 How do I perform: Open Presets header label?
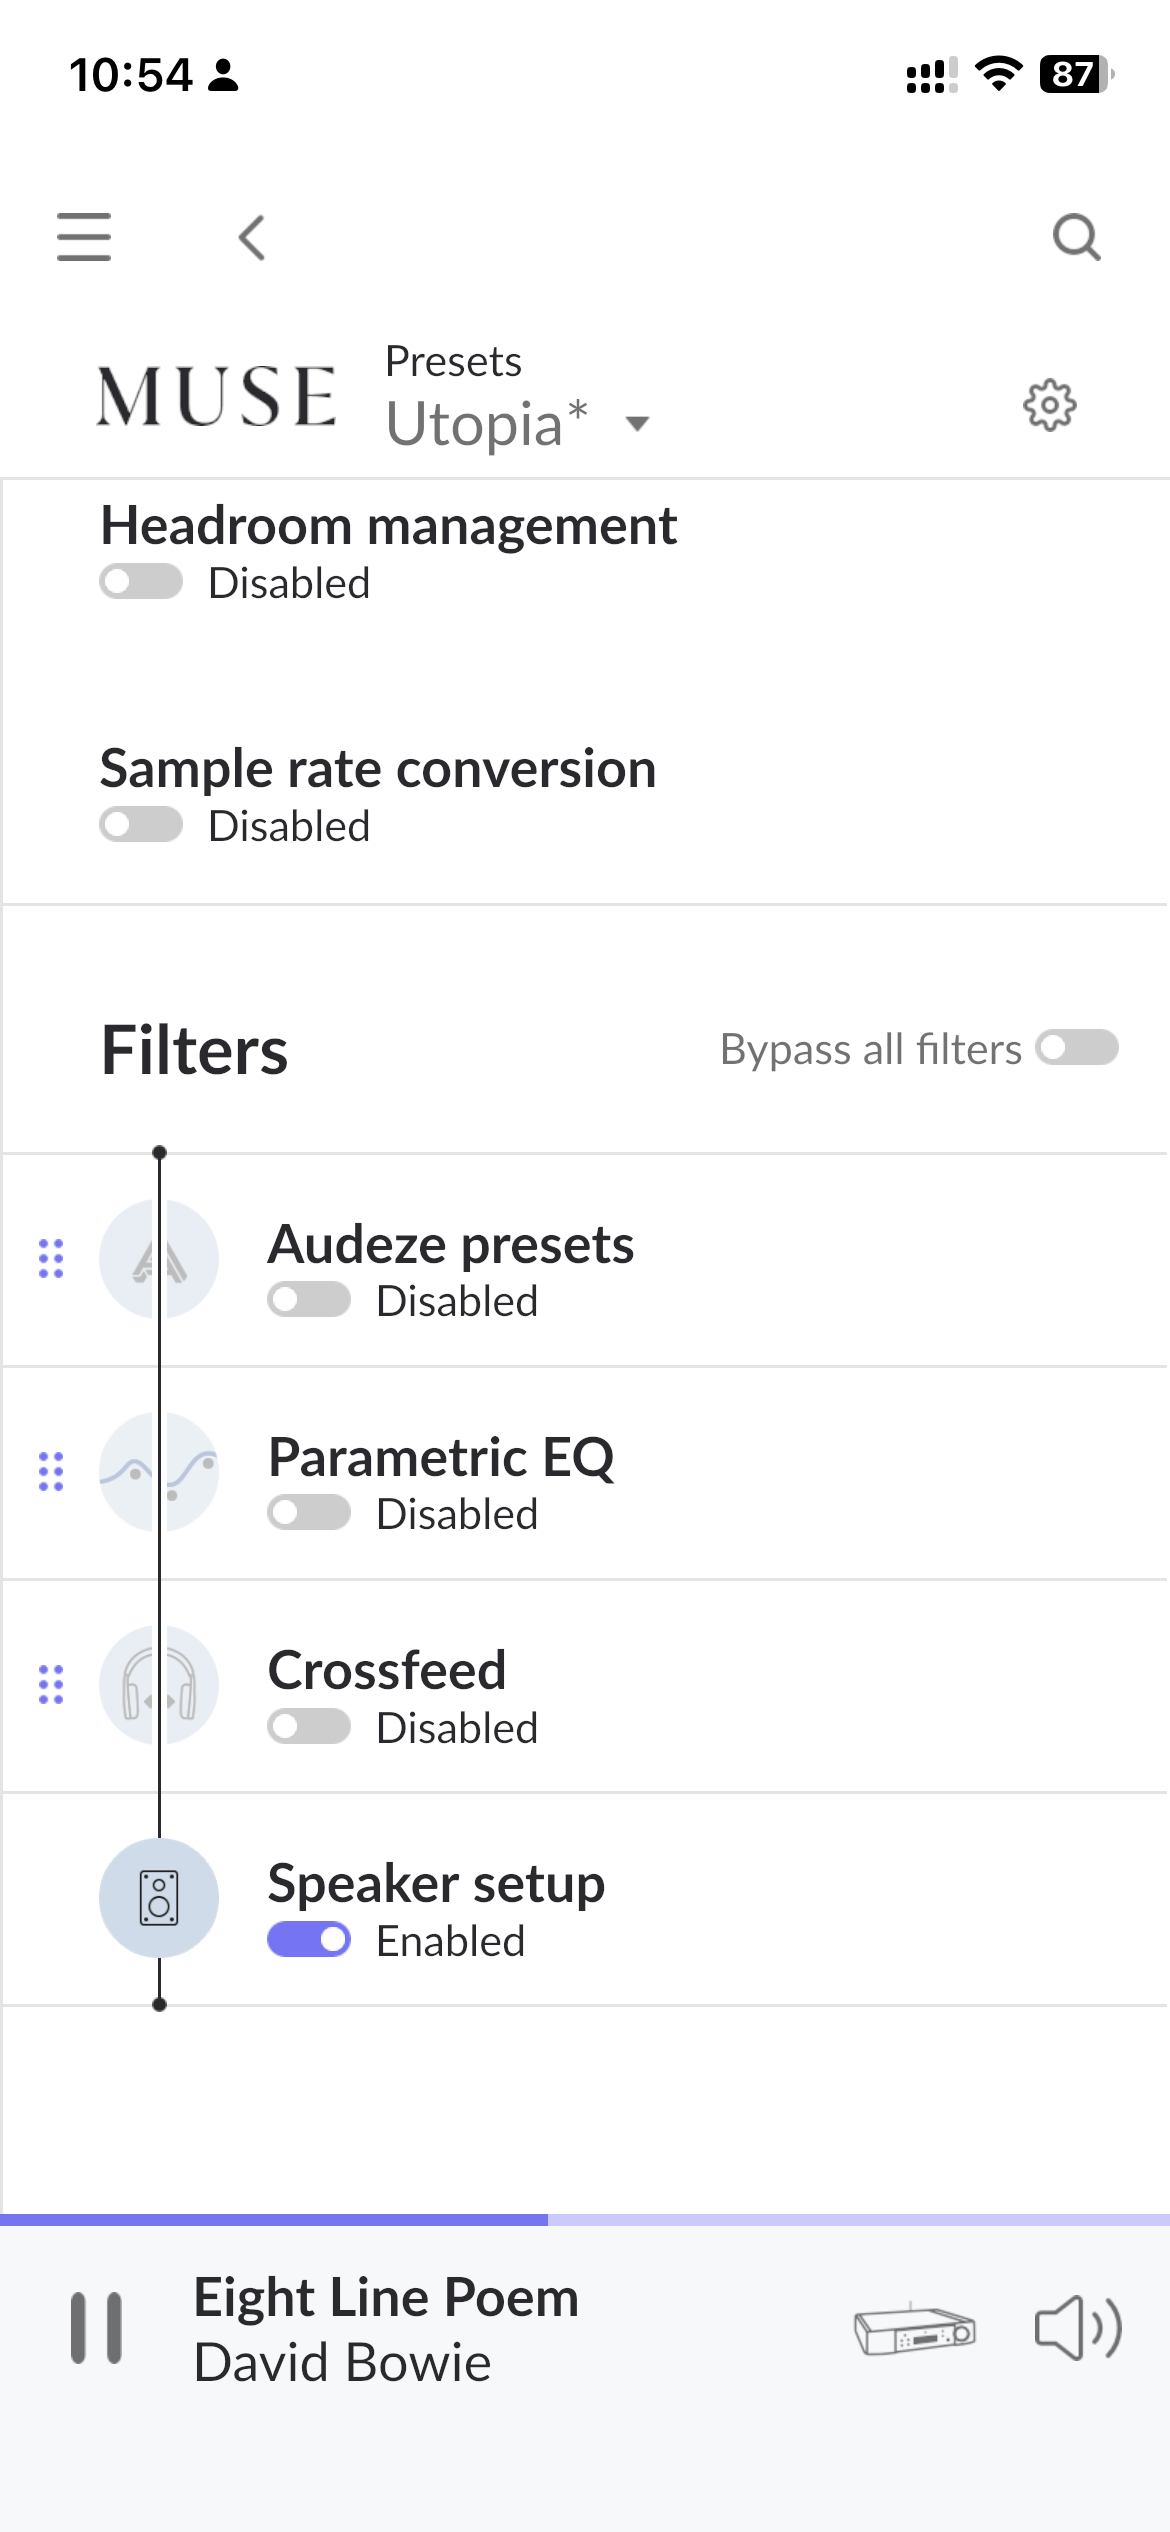pyautogui.click(x=453, y=360)
